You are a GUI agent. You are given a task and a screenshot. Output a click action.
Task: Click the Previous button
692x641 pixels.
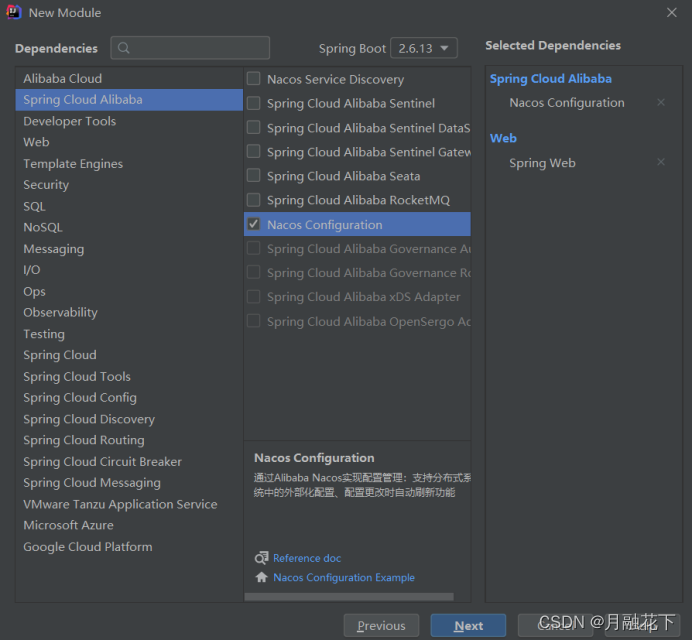(x=381, y=626)
